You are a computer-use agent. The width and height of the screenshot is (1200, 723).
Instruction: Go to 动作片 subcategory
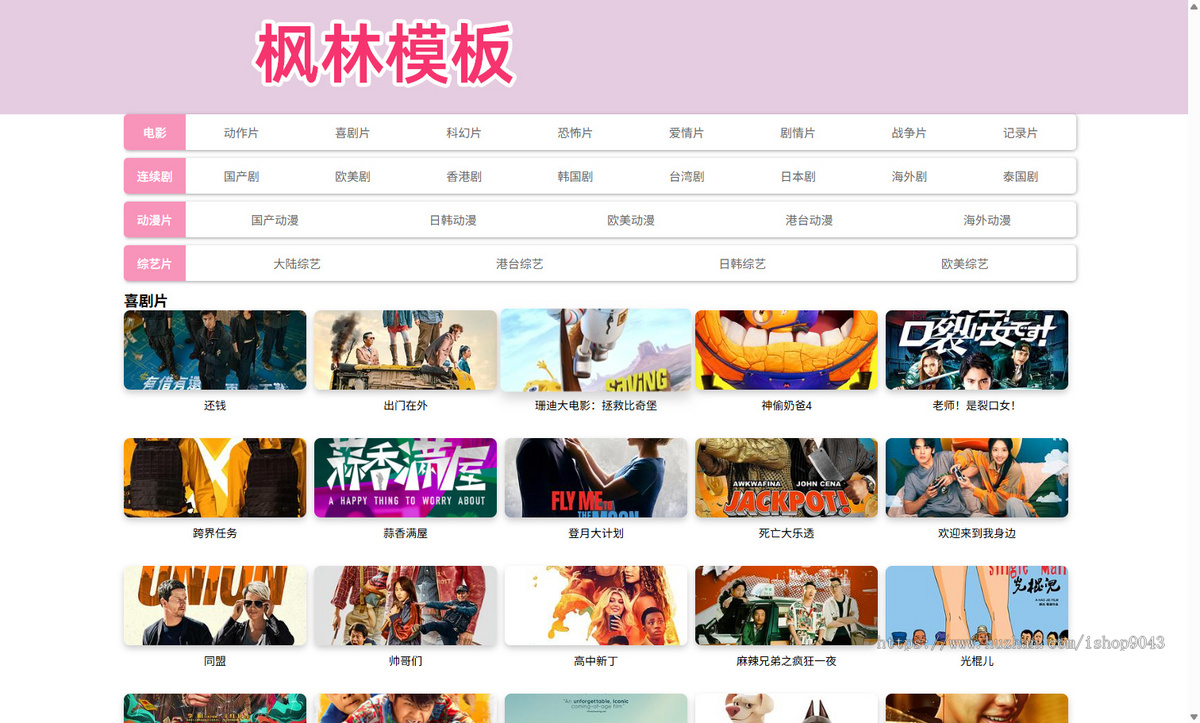pos(241,133)
